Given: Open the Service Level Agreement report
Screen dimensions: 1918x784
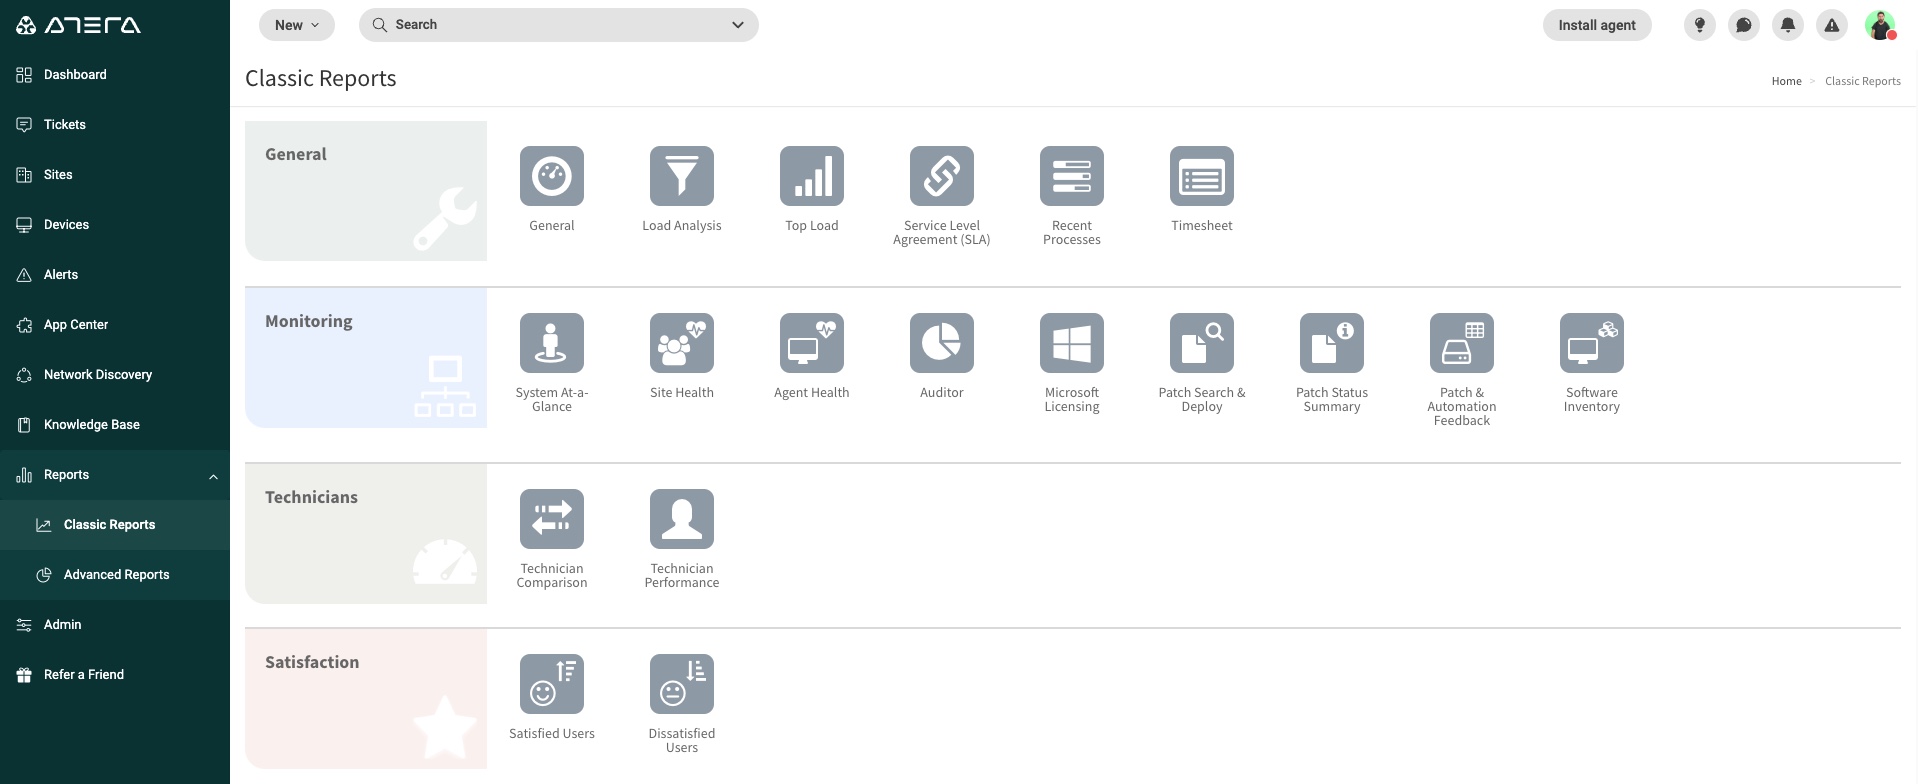Looking at the screenshot, I should point(941,176).
